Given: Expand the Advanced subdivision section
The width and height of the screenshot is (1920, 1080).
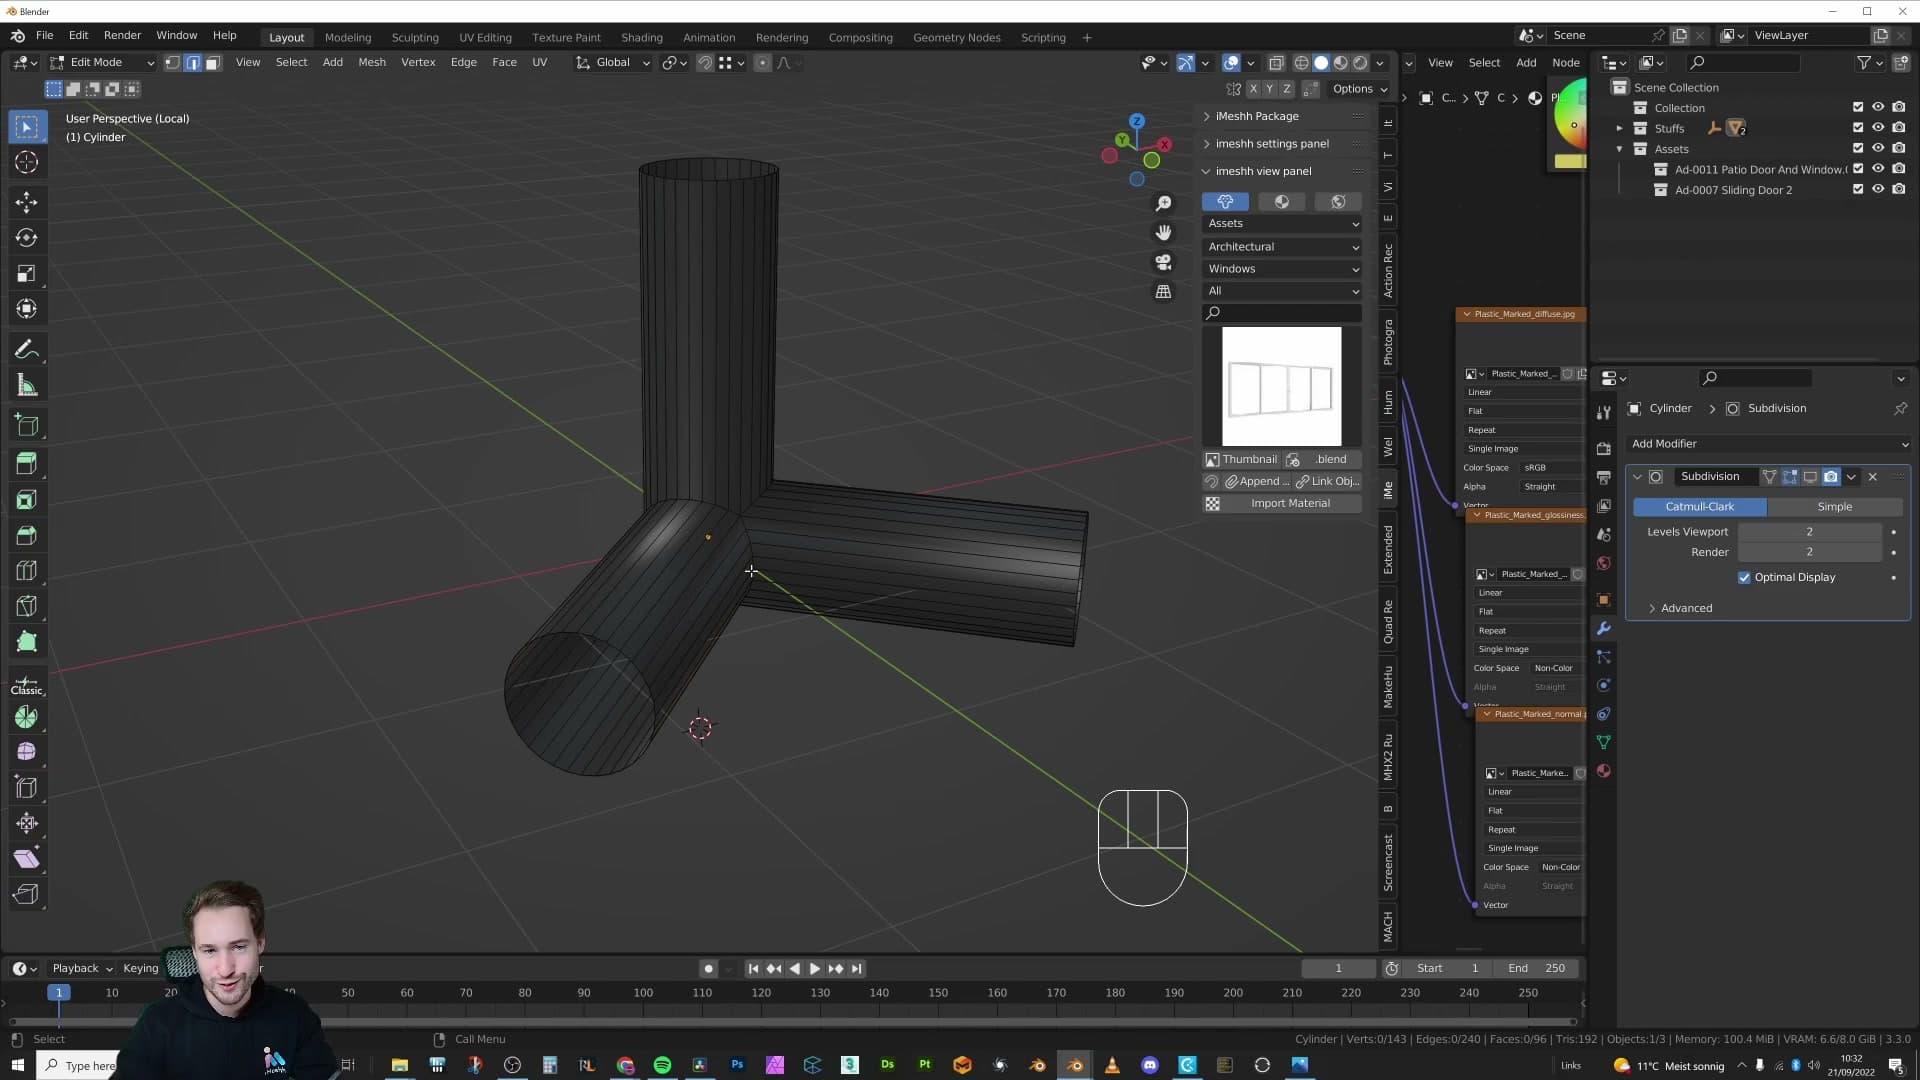Looking at the screenshot, I should coord(1686,609).
